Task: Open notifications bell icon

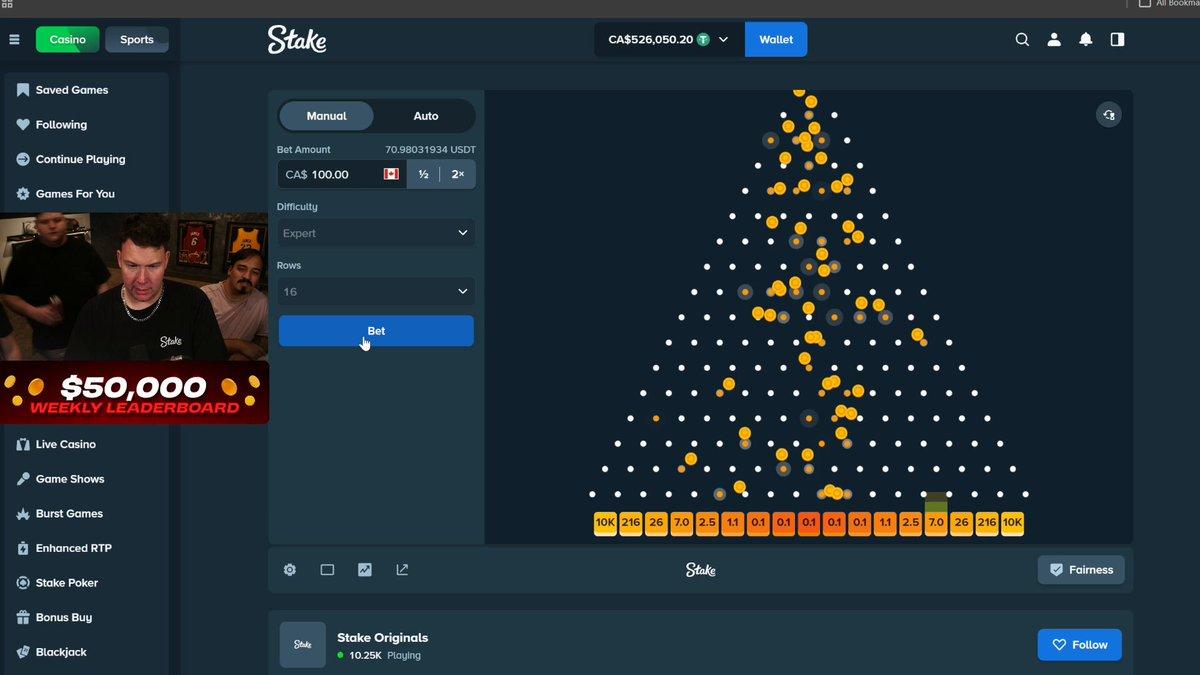Action: tap(1086, 40)
